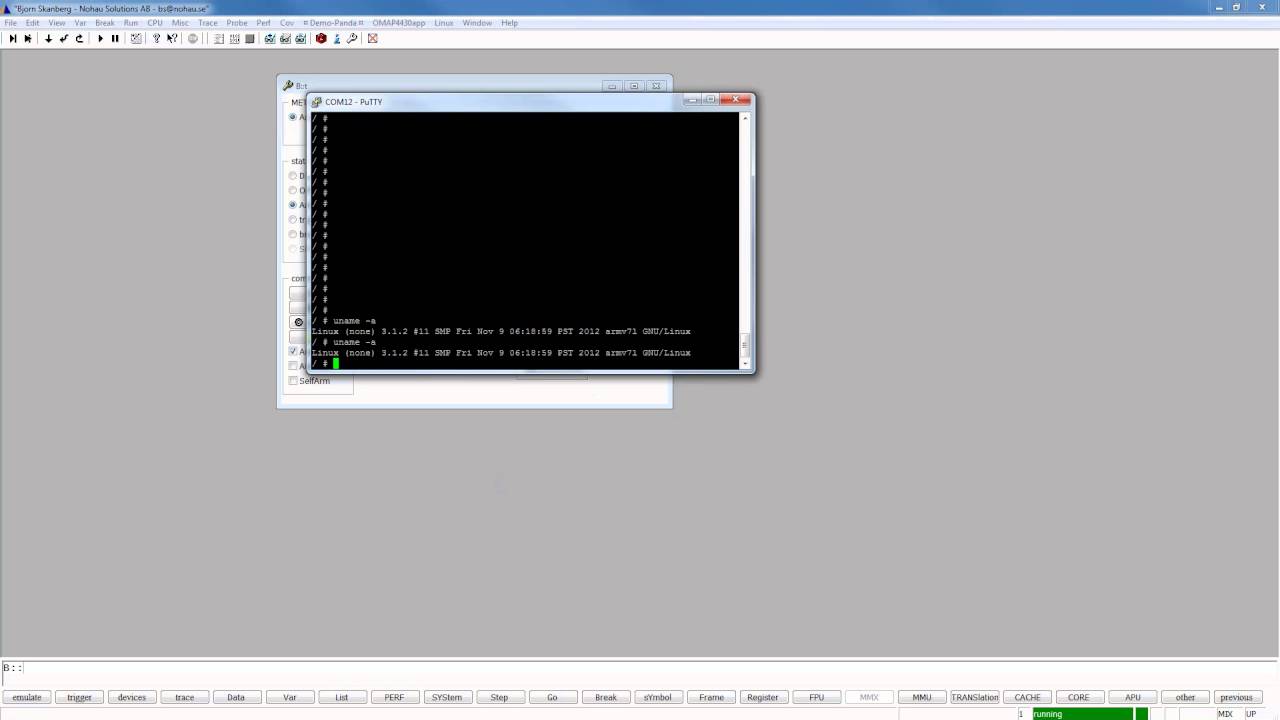Select the second radio in the state group

coord(293,190)
